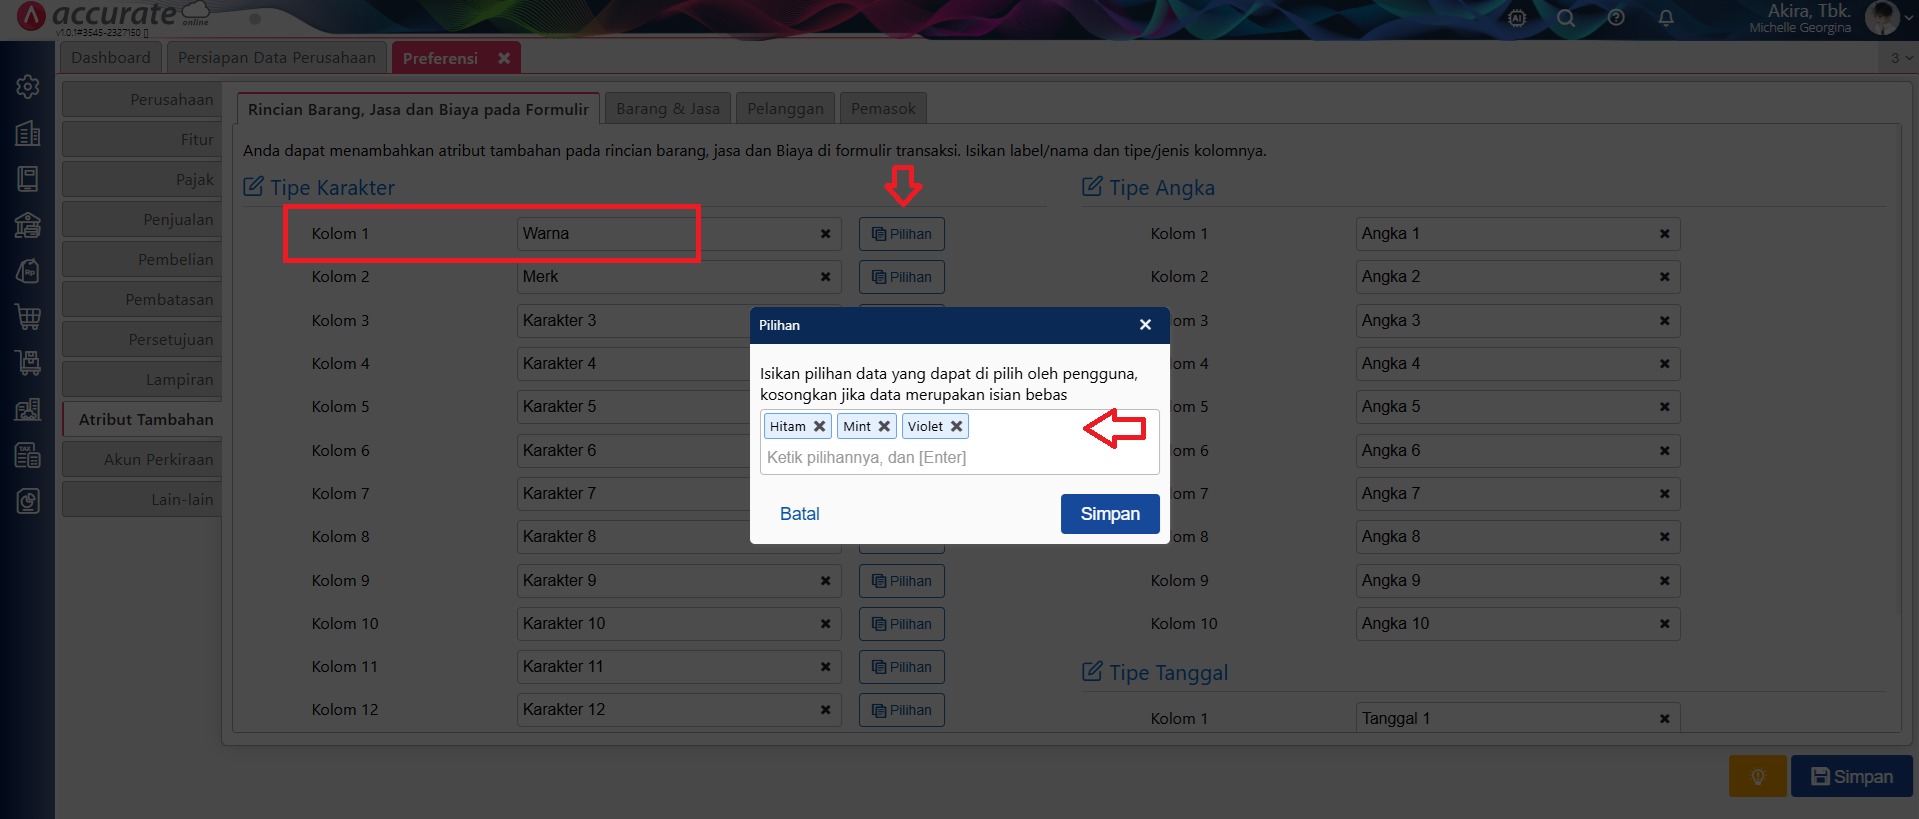
Task: Open the help question mark icon
Action: 1616,18
